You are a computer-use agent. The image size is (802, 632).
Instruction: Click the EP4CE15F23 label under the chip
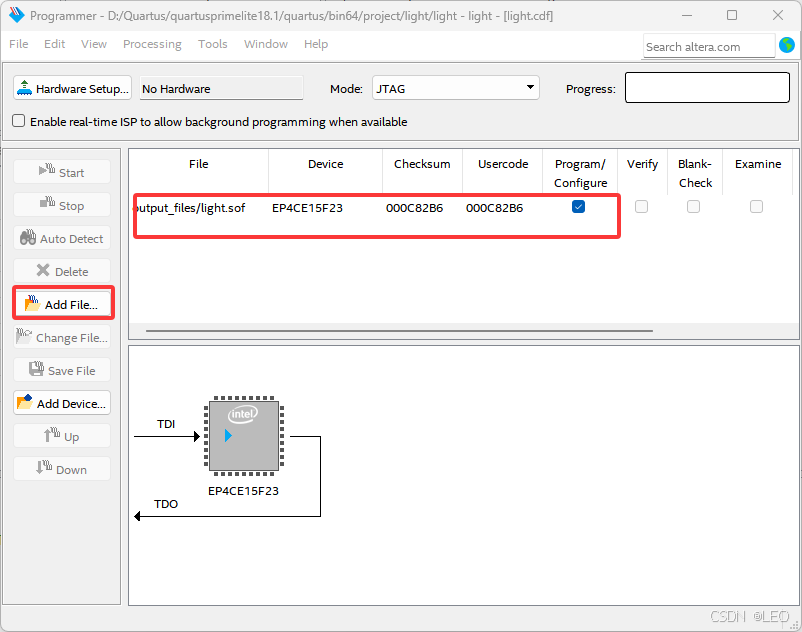click(x=243, y=491)
